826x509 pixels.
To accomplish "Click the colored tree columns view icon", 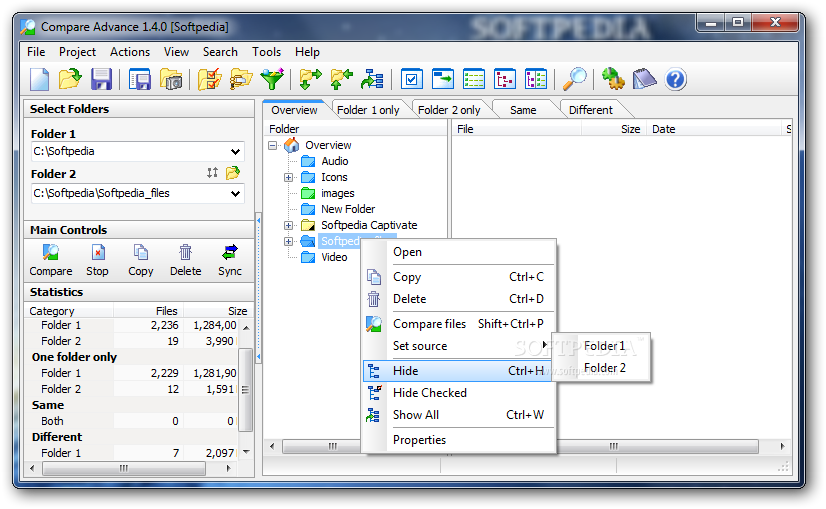I will click(x=536, y=80).
